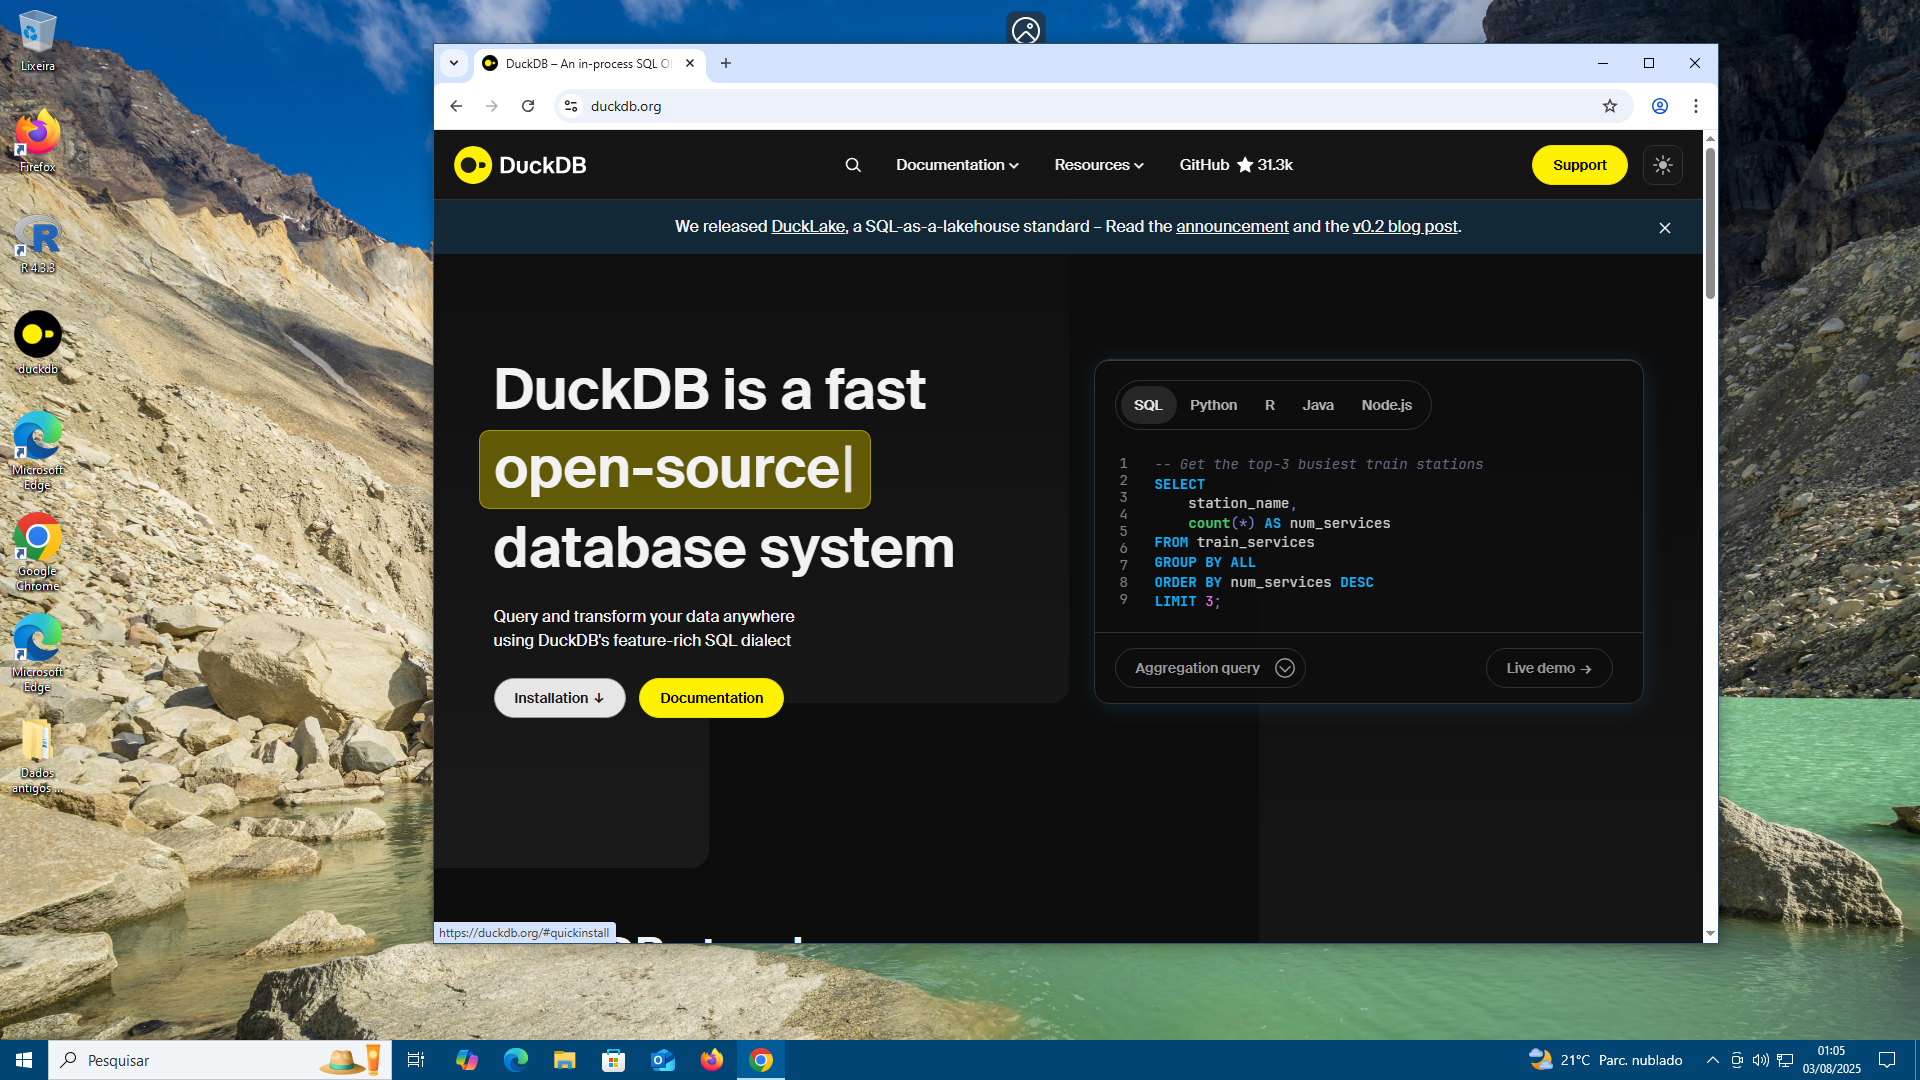
Task: Click the yellow Support button
Action: tap(1579, 165)
